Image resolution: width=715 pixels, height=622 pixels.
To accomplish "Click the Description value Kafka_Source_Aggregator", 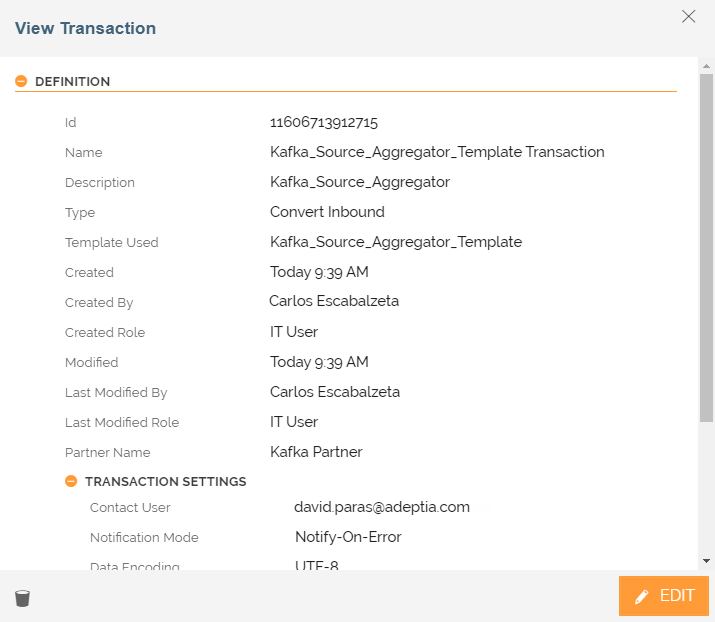I will pyautogui.click(x=360, y=183).
